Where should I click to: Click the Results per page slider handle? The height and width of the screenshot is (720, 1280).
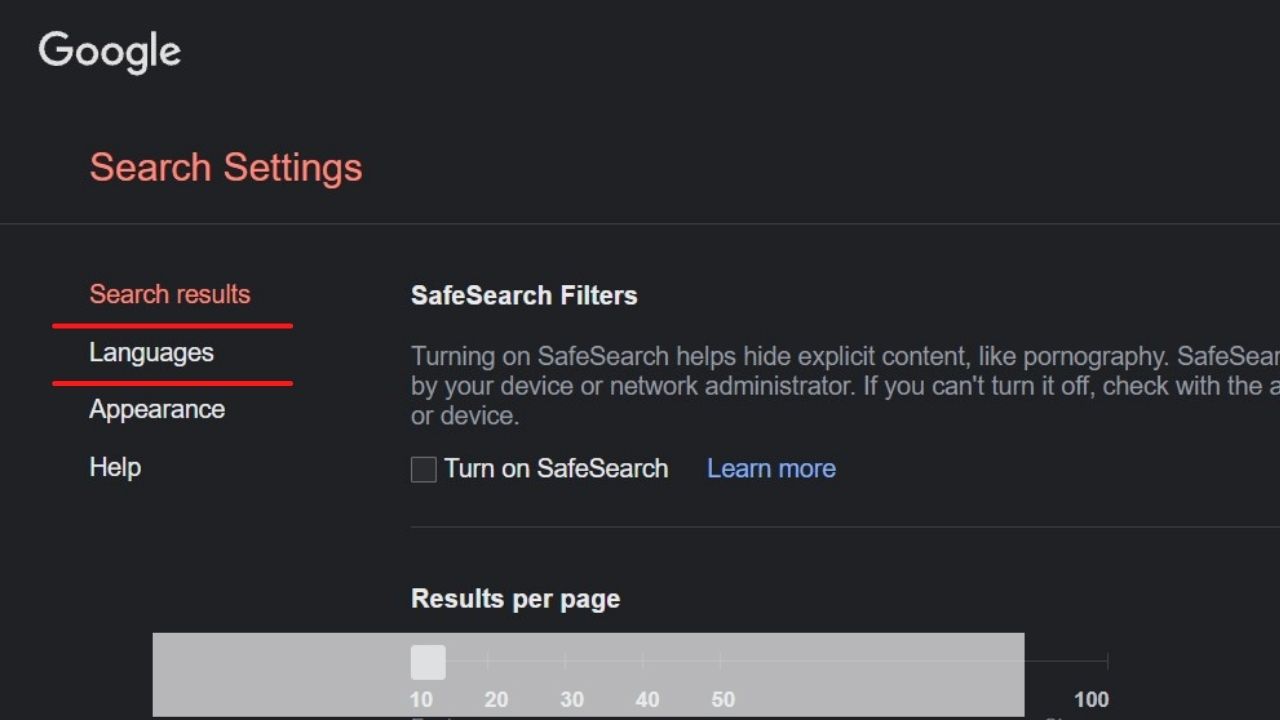tap(428, 661)
